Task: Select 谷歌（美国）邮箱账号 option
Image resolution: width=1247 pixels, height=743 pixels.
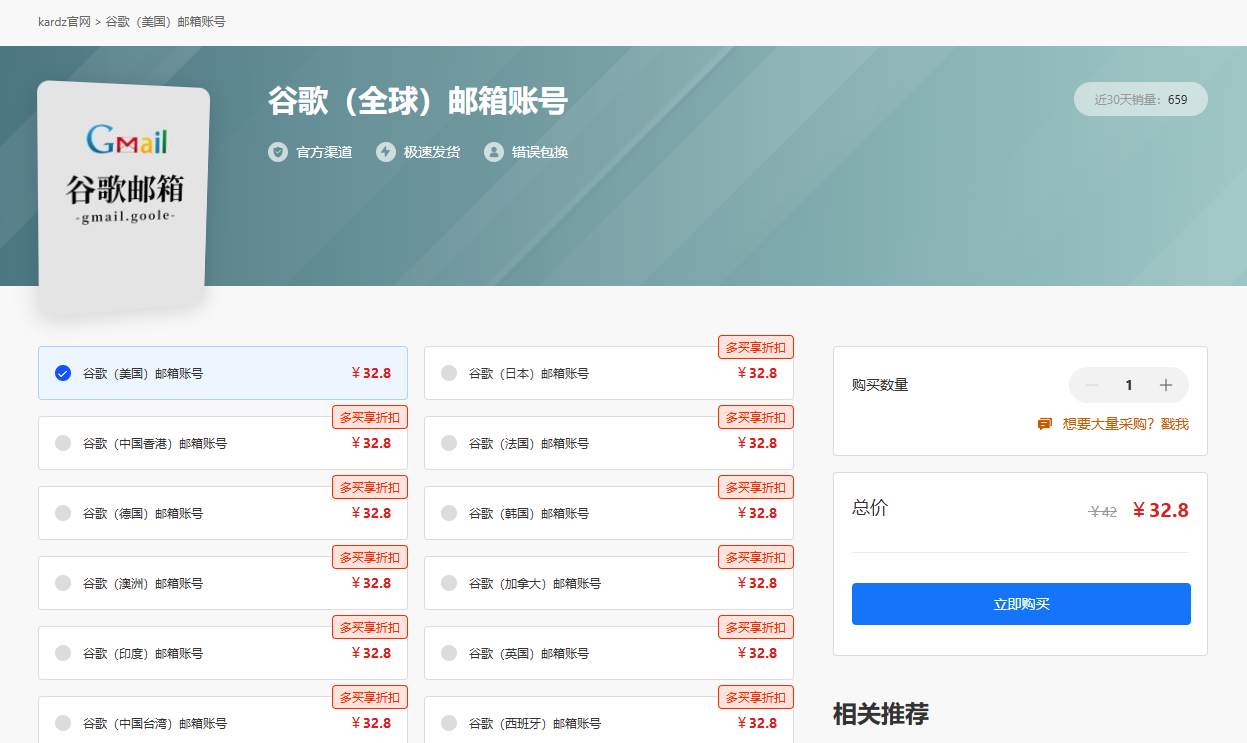Action: (x=223, y=373)
